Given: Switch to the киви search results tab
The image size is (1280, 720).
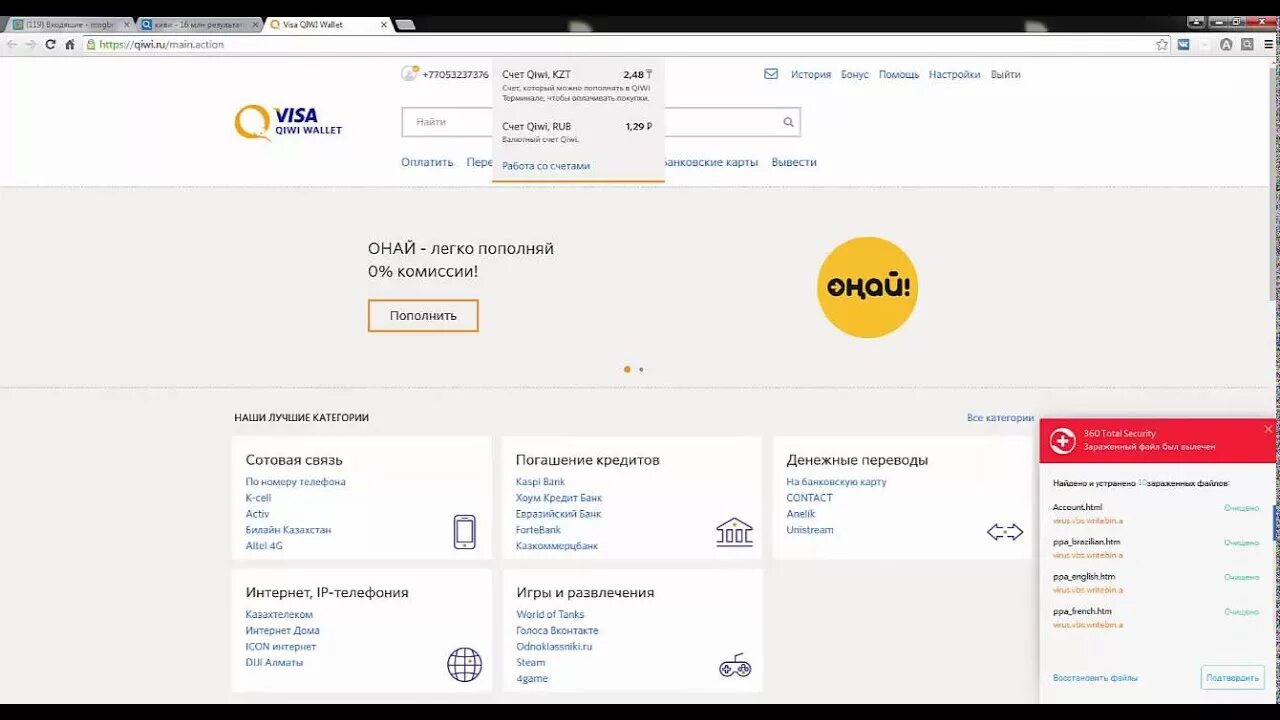Looking at the screenshot, I should 199,24.
